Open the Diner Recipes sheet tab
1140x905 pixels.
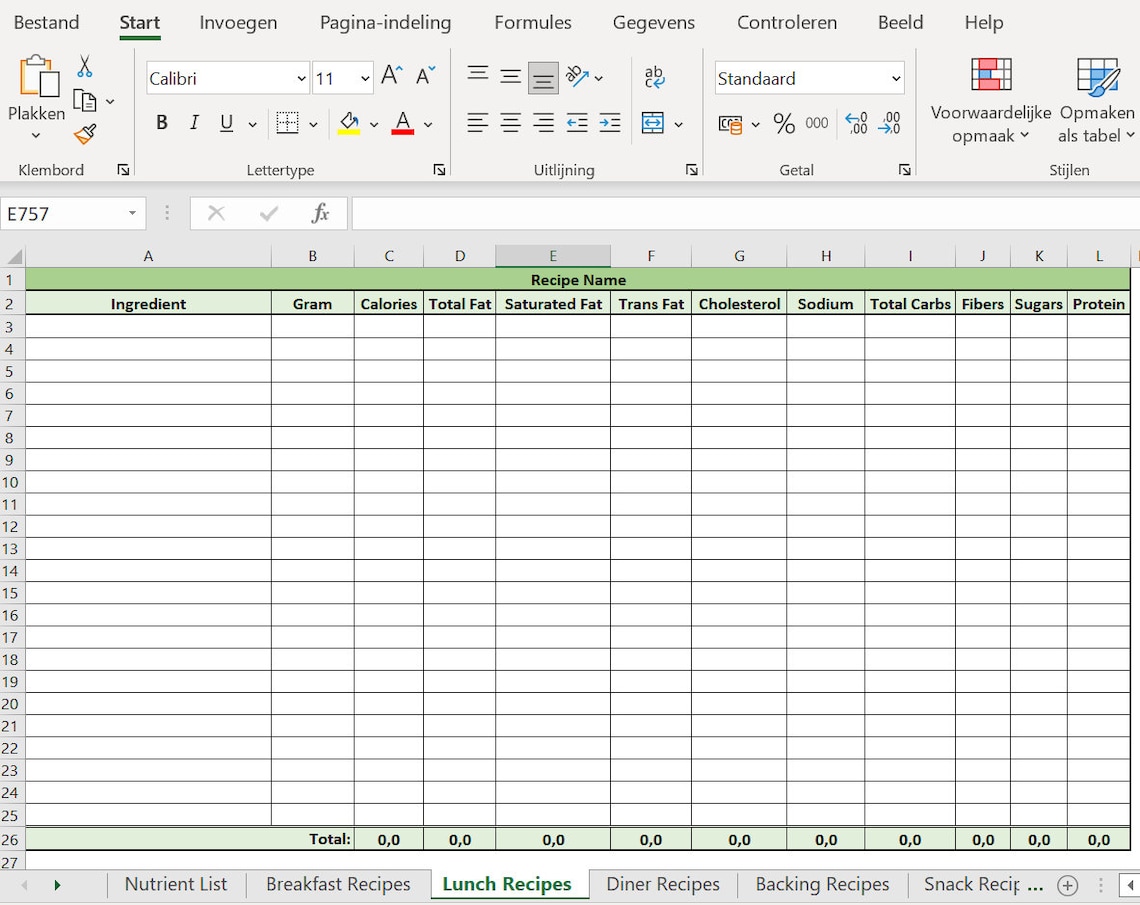click(662, 884)
